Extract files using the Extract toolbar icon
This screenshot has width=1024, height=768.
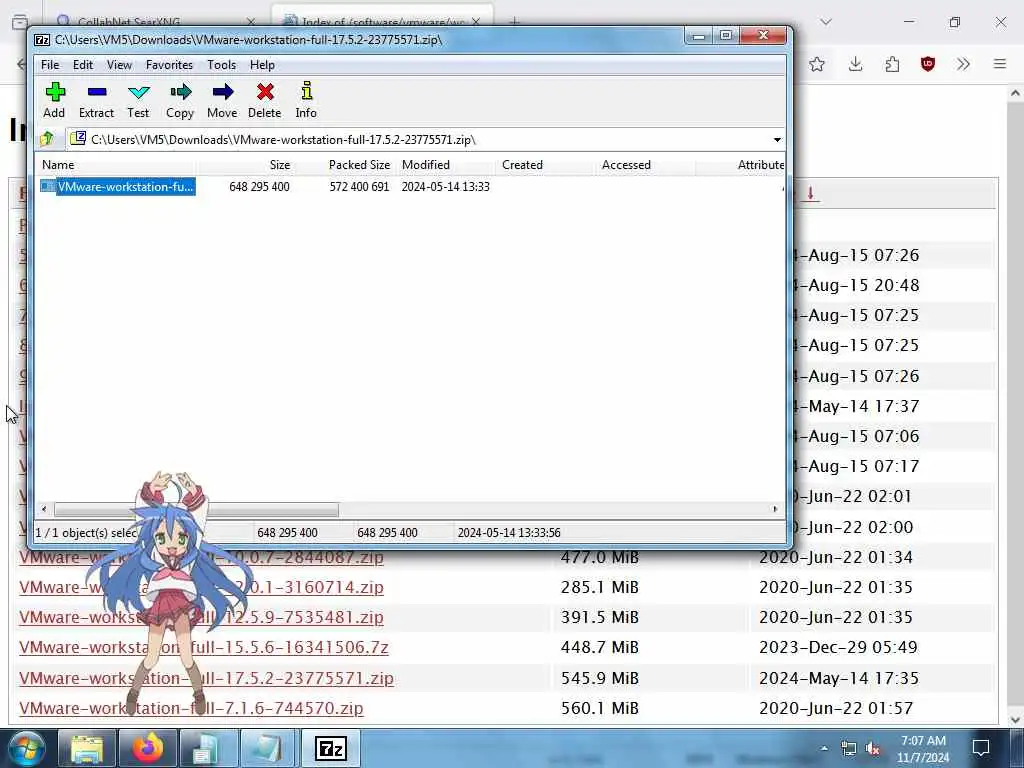97,100
